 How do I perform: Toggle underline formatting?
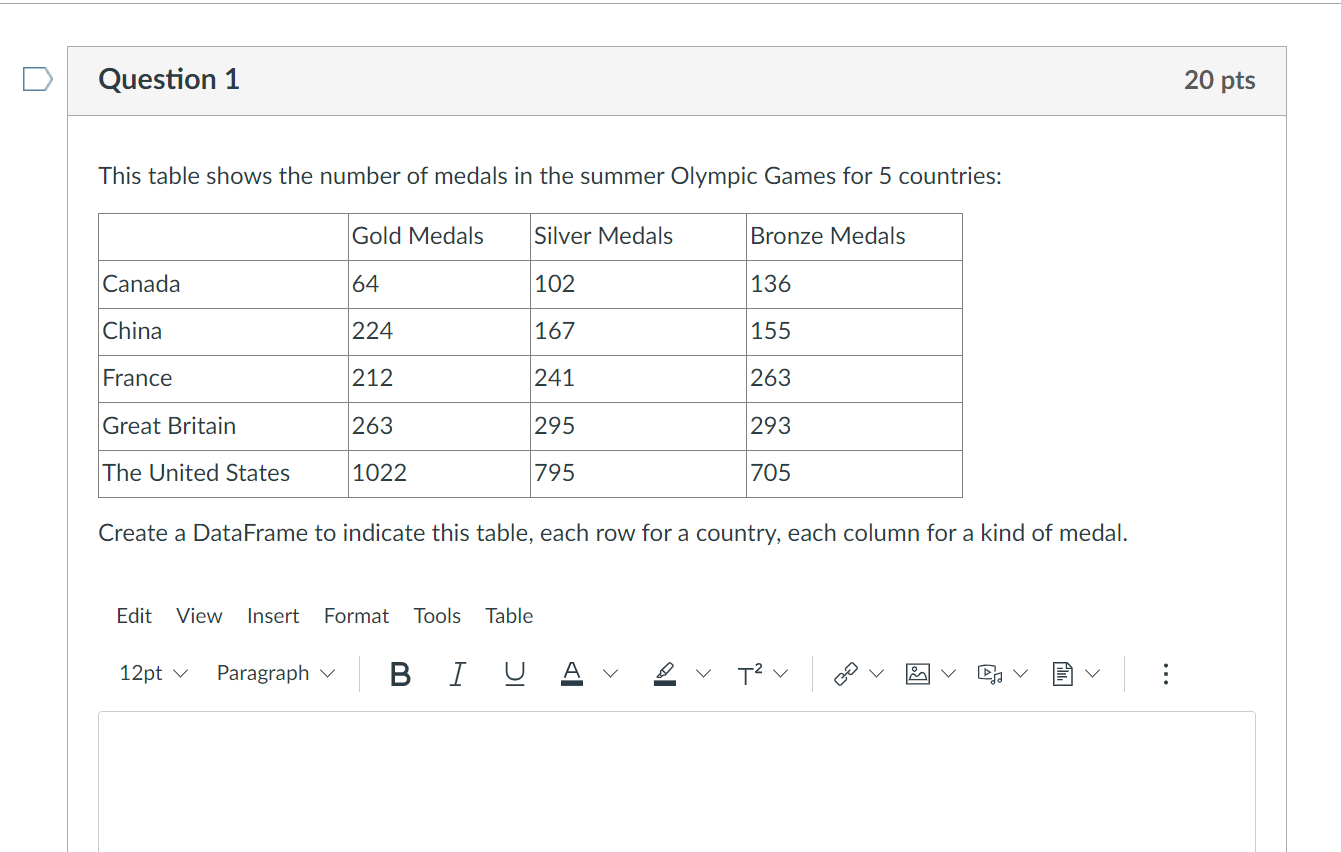coord(513,673)
